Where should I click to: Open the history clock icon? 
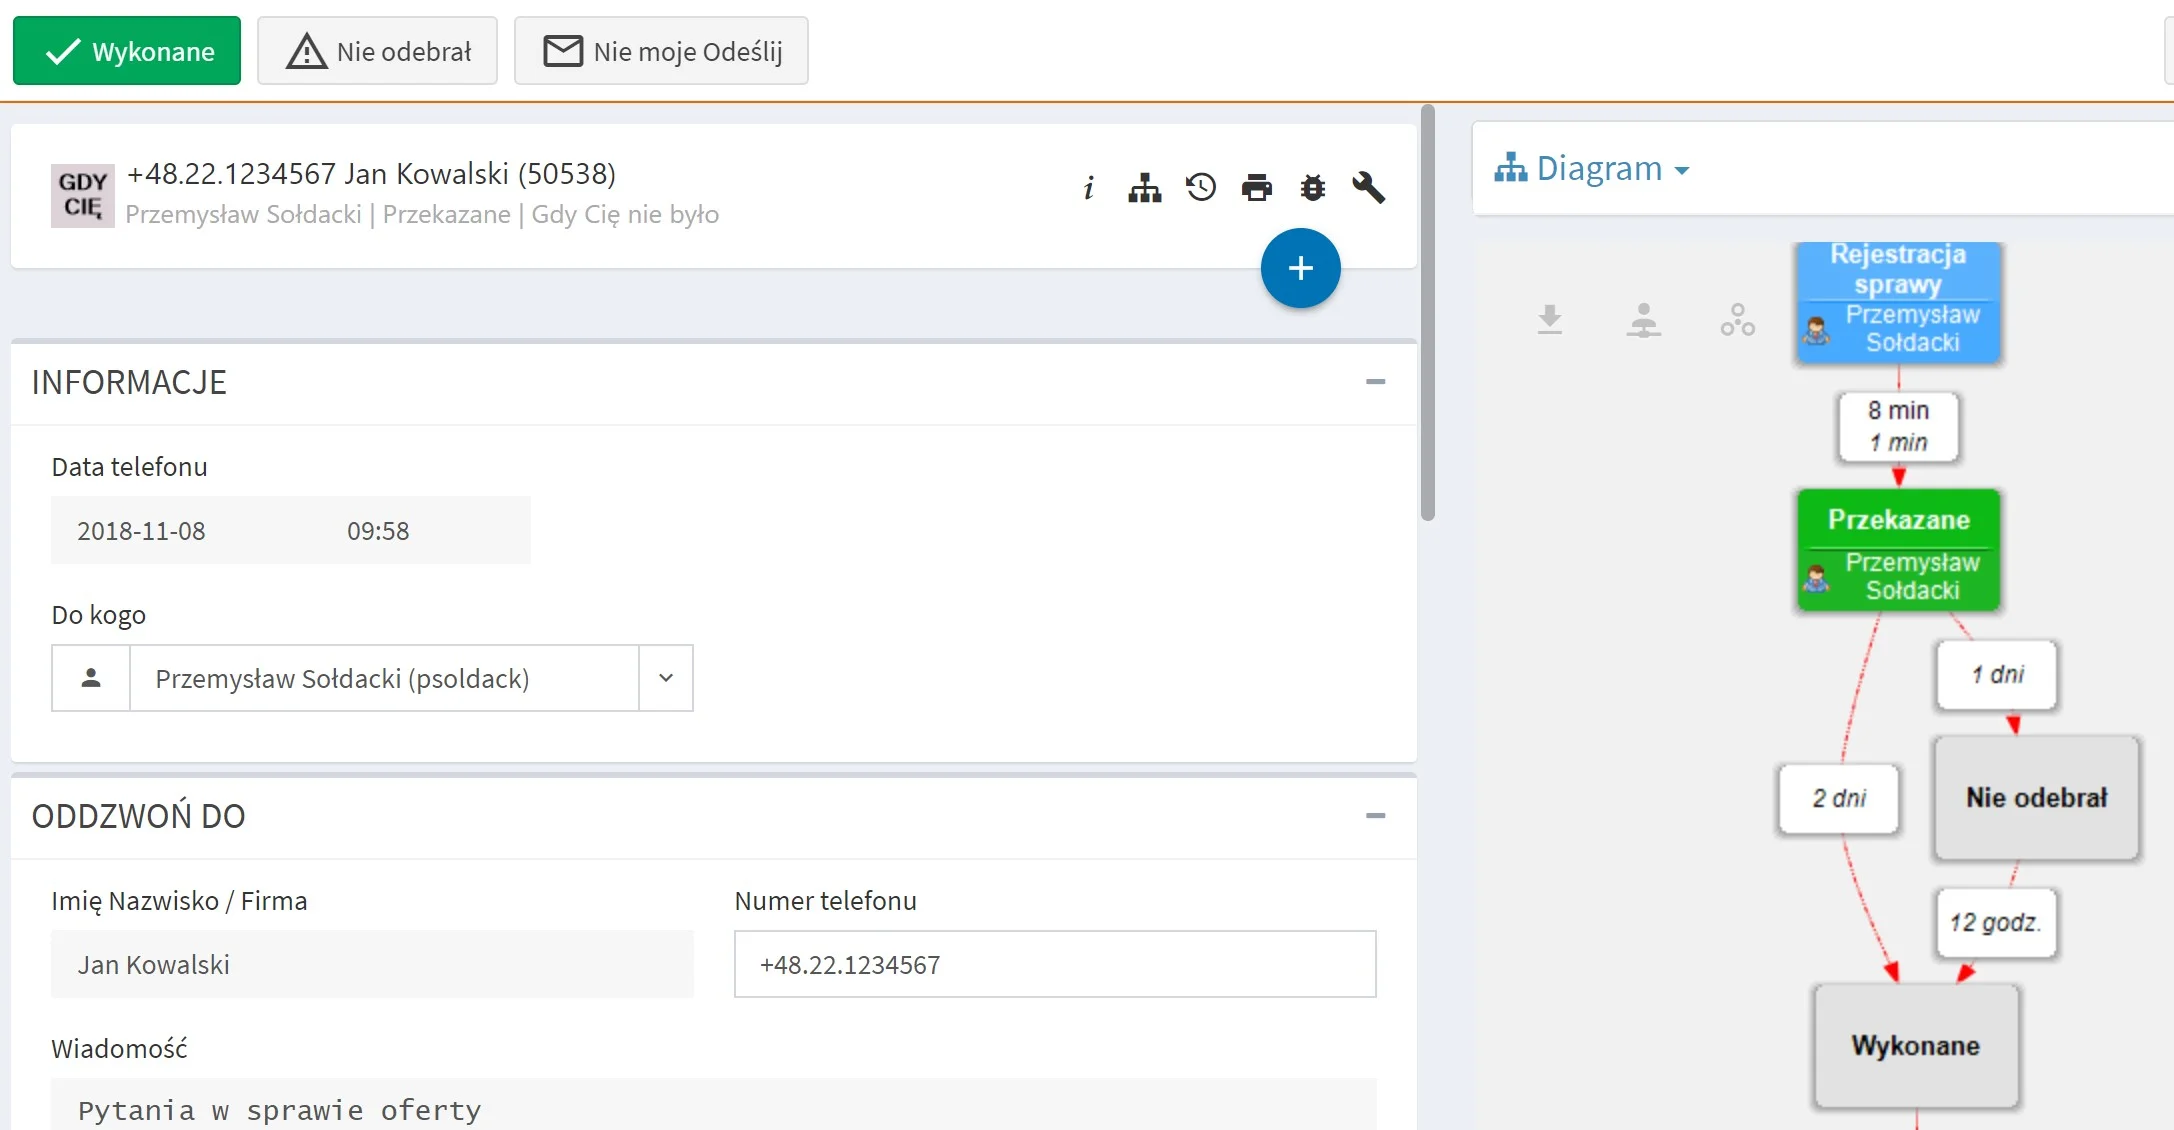tap(1201, 187)
